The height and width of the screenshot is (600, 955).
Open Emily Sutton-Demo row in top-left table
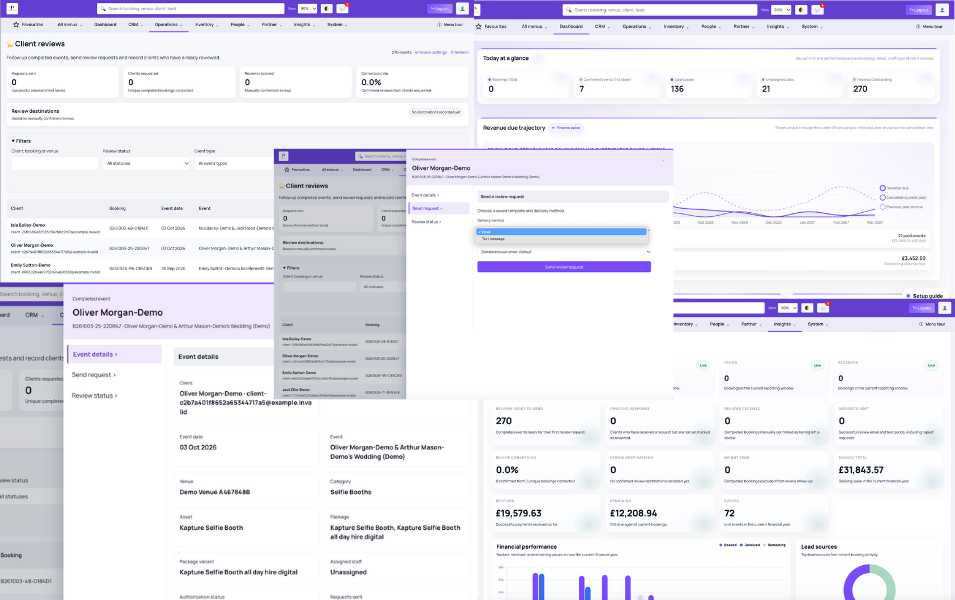tap(140, 268)
